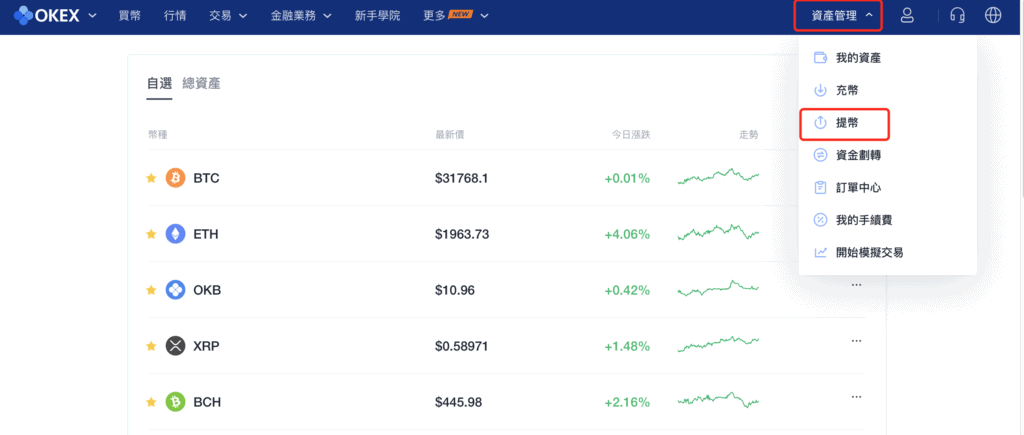Open 行情 in the top navigation
Image resolution: width=1024 pixels, height=435 pixels.
[x=175, y=16]
